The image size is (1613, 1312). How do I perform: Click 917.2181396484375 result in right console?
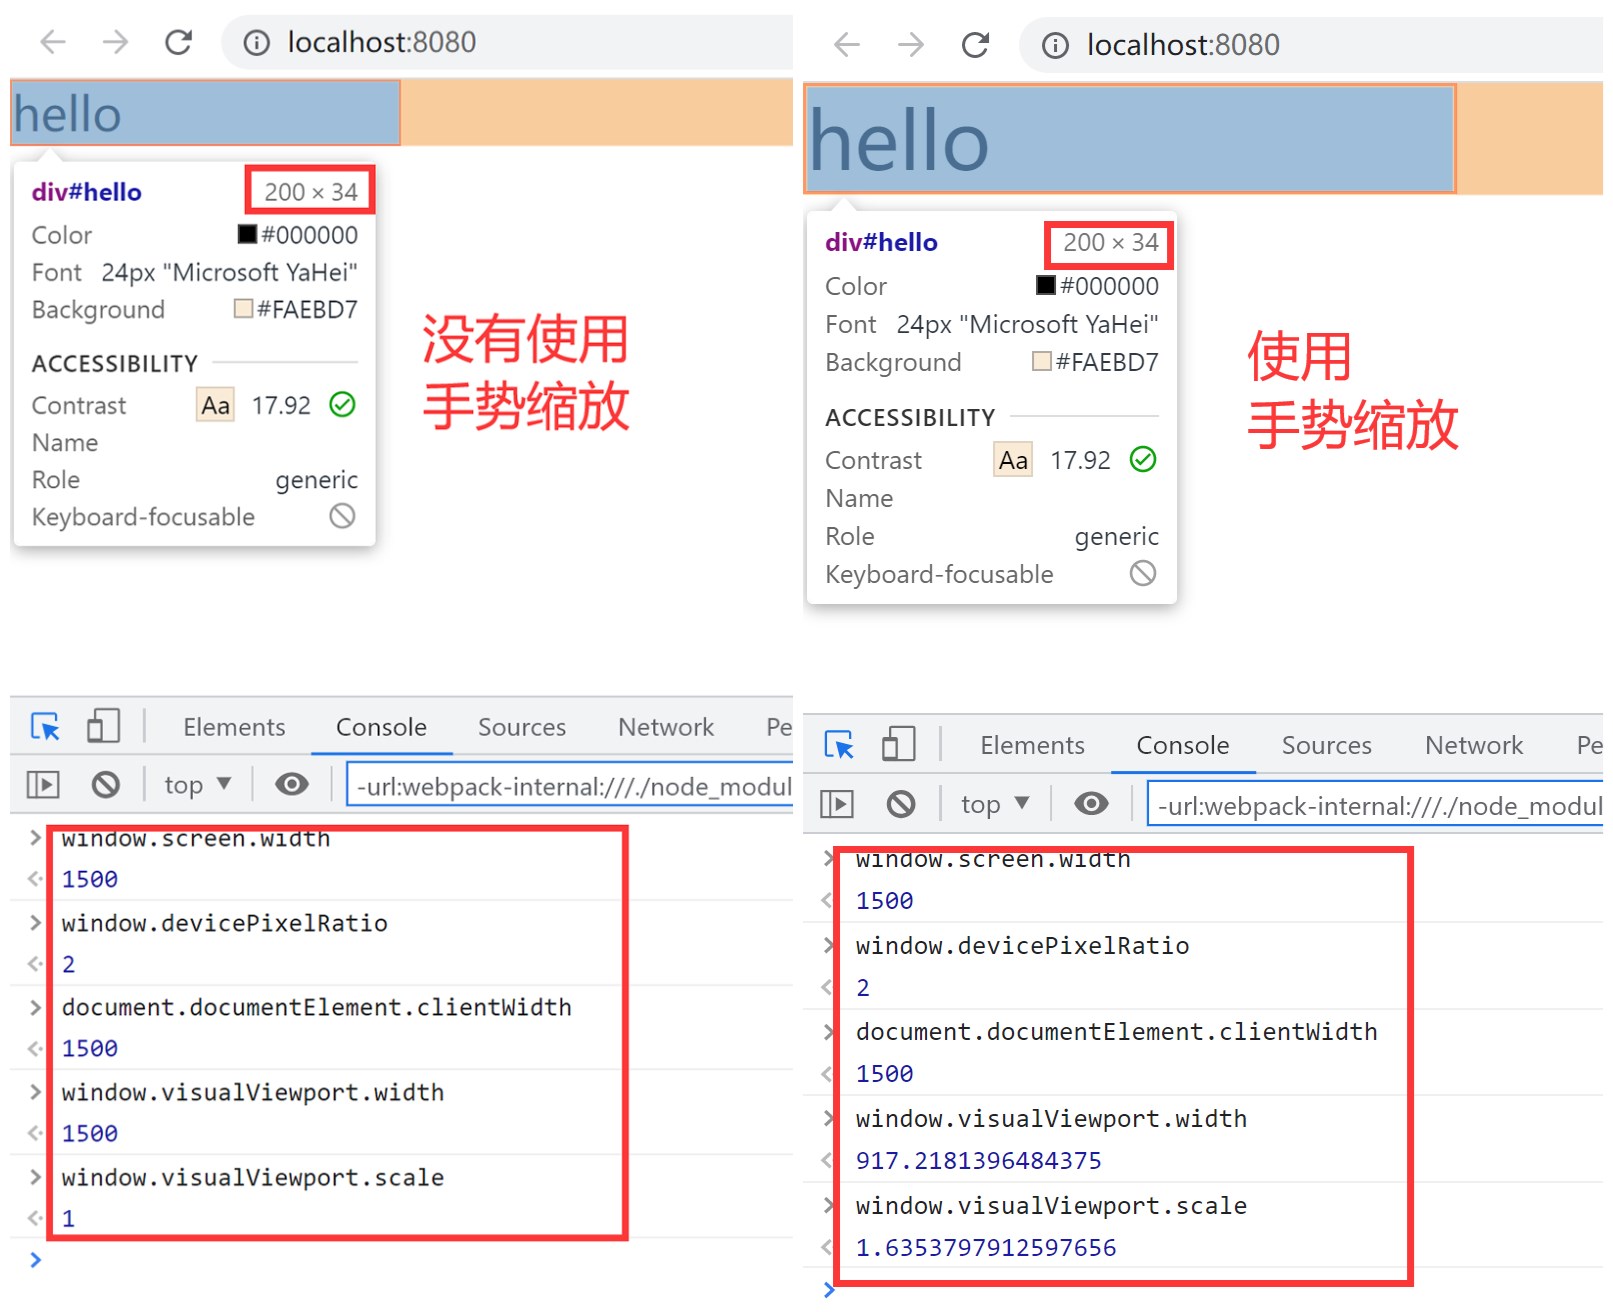click(978, 1160)
